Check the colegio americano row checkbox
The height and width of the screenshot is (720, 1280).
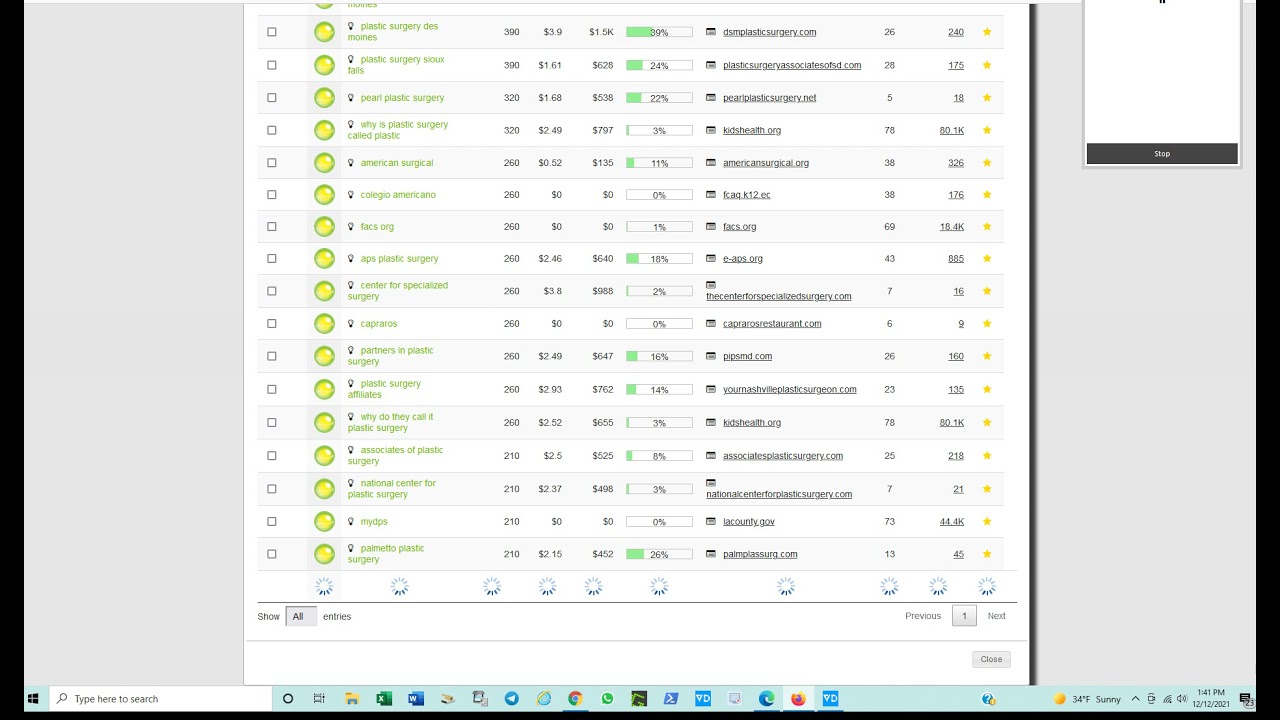[271, 195]
